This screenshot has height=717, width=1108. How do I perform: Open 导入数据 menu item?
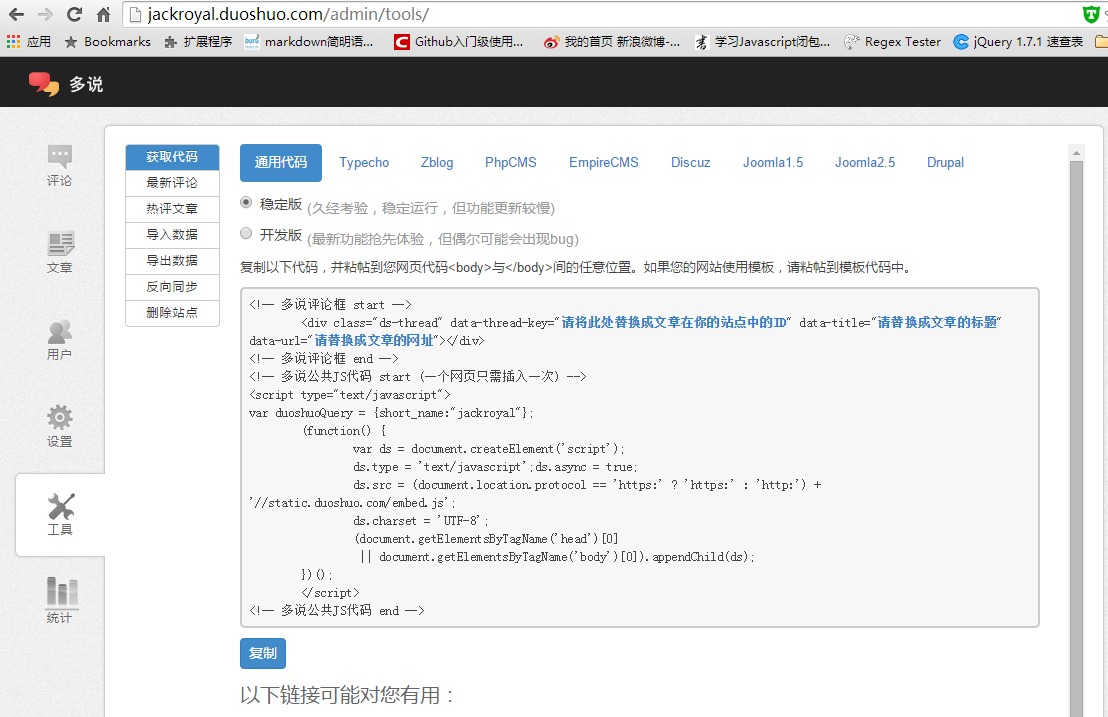[172, 235]
